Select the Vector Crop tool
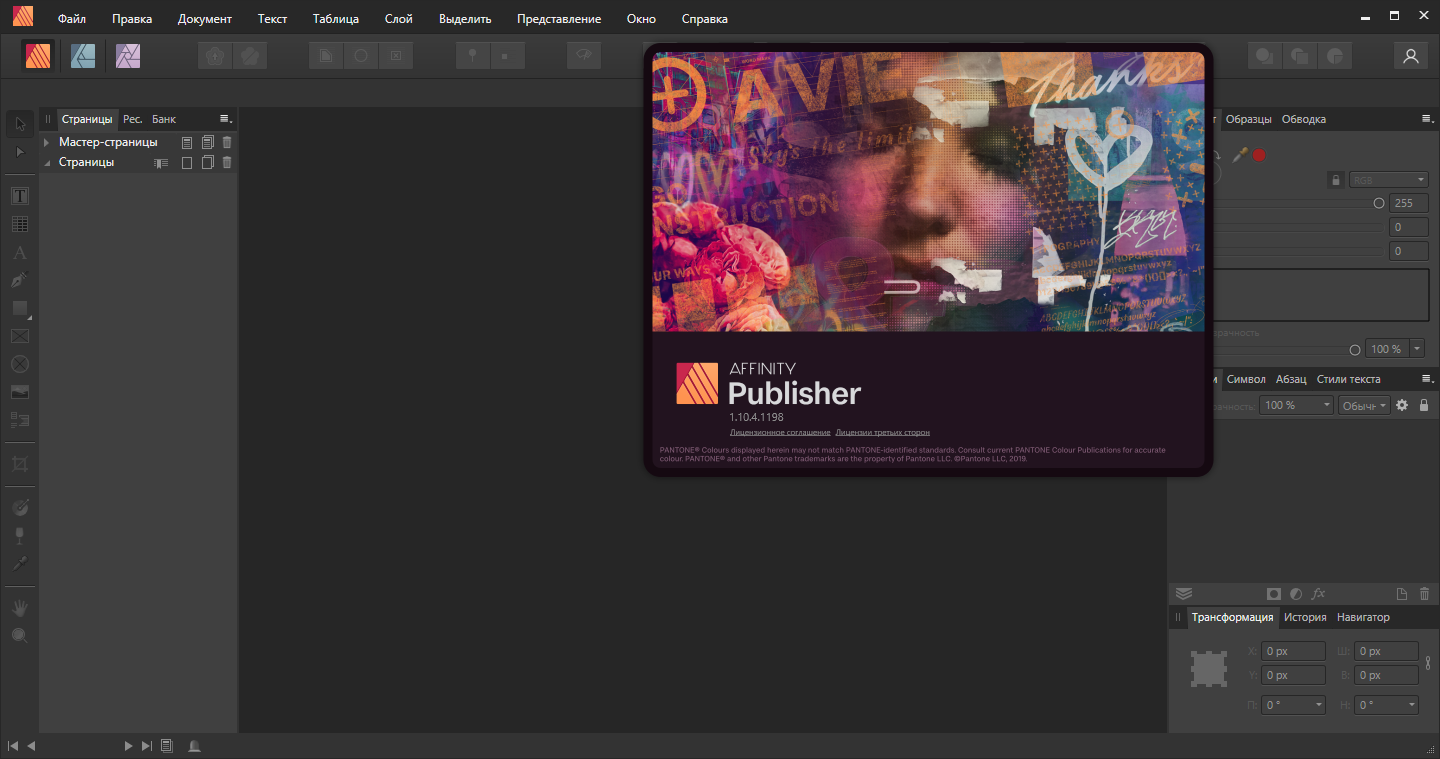1440x759 pixels. [20, 464]
